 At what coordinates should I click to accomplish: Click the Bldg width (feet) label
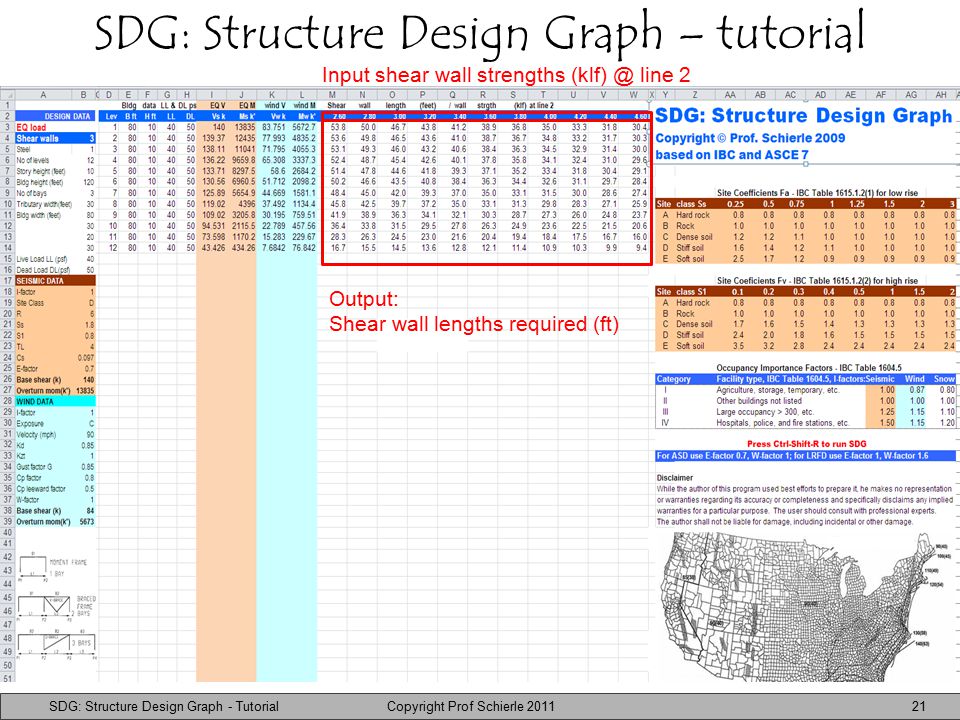pyautogui.click(x=39, y=216)
